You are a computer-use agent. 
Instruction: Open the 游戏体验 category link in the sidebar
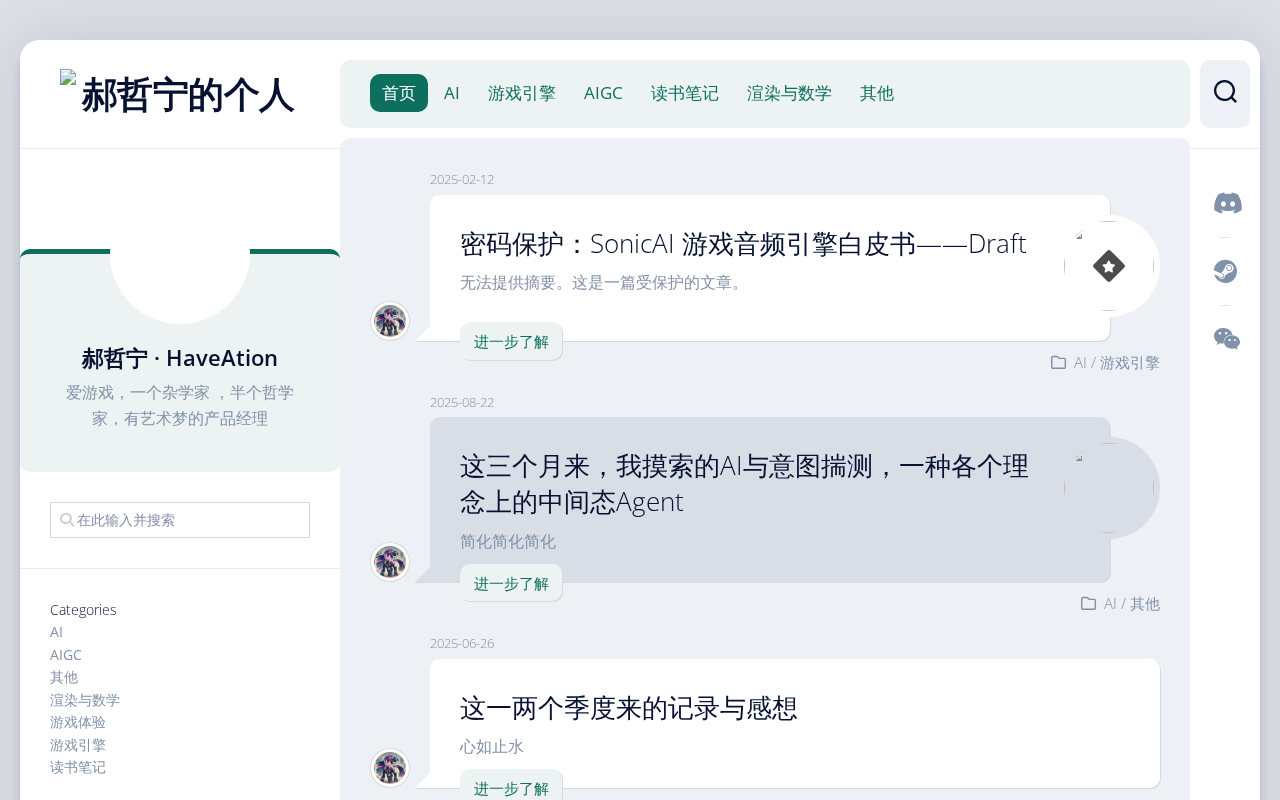(78, 722)
